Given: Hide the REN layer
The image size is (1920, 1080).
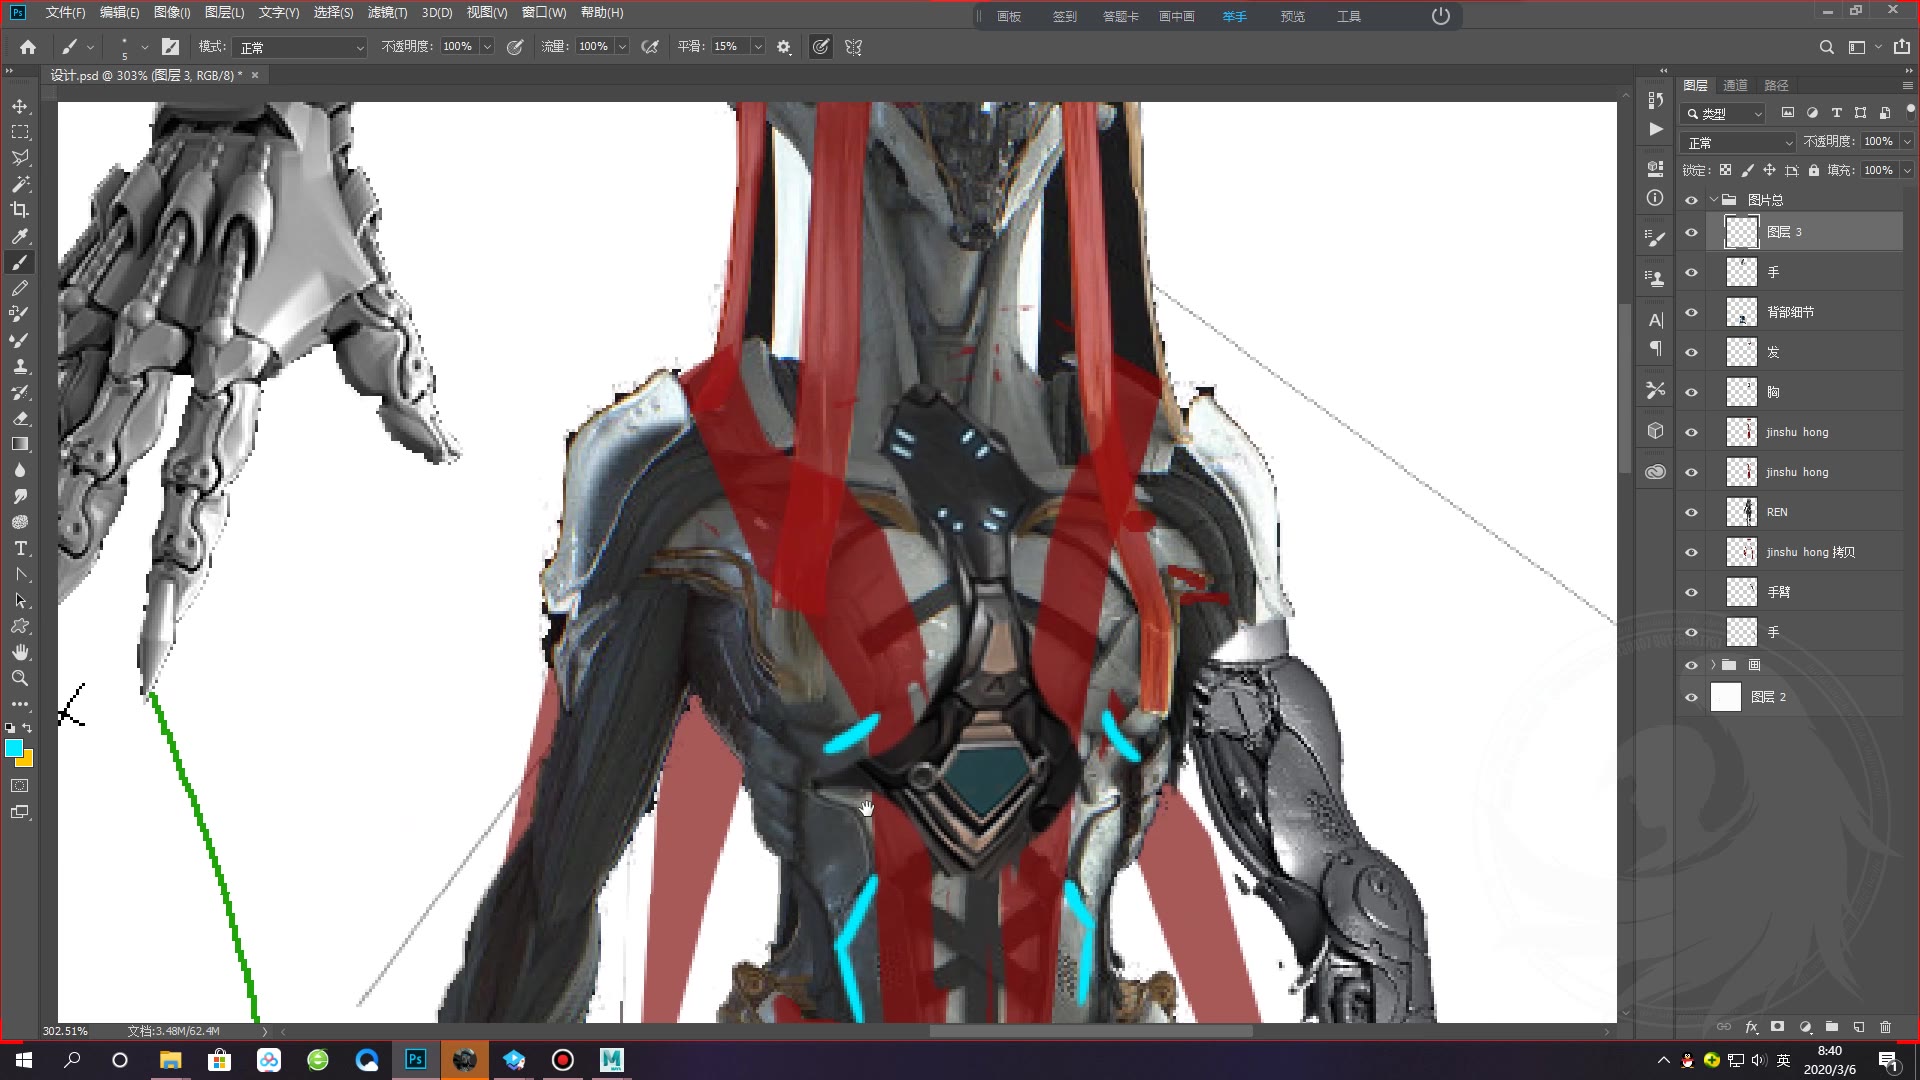Looking at the screenshot, I should click(1691, 512).
